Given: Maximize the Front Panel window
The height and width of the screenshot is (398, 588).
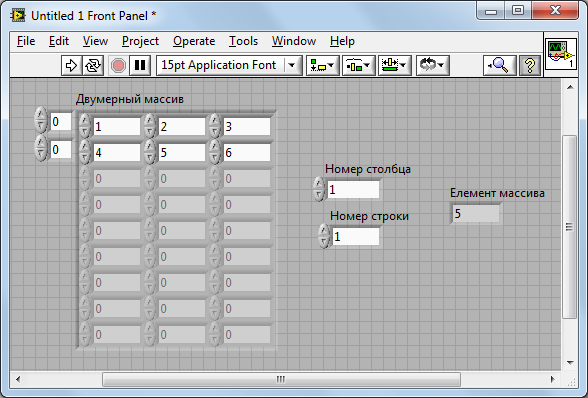Looking at the screenshot, I should (518, 11).
